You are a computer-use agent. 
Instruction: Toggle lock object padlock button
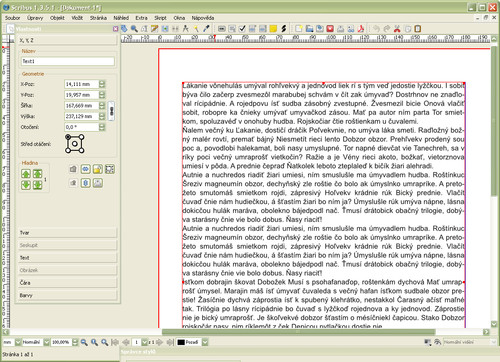pyautogui.click(x=97, y=169)
